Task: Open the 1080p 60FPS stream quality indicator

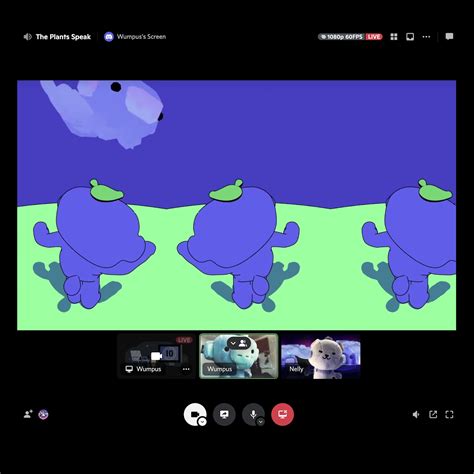Action: (341, 37)
